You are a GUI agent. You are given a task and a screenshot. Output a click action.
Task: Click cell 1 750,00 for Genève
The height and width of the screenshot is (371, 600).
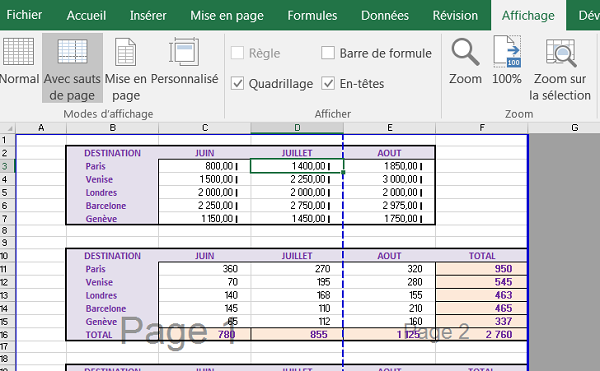pyautogui.click(x=390, y=218)
